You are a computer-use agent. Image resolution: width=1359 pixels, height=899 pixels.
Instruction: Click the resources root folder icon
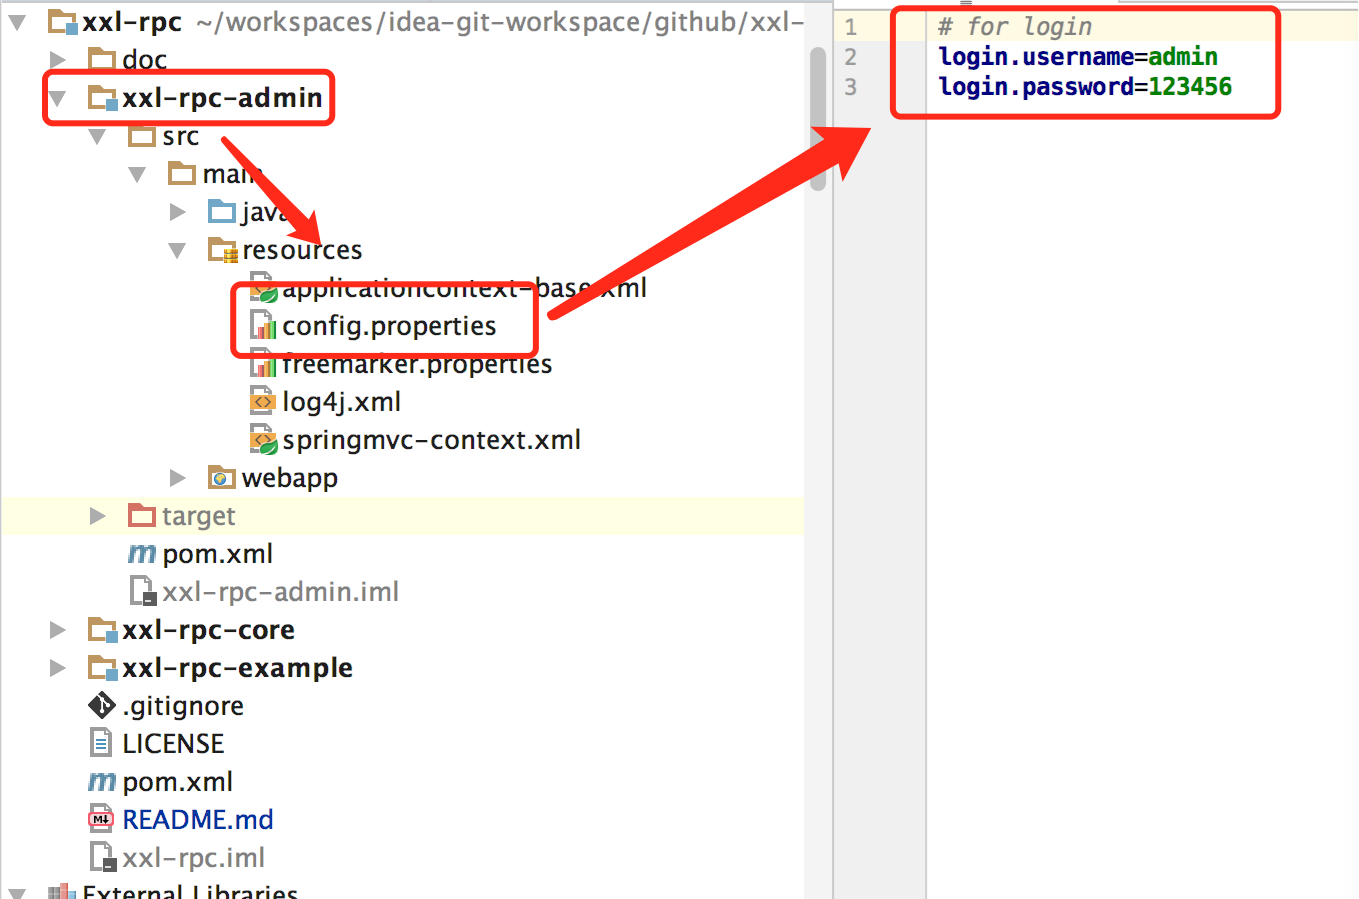[x=223, y=250]
